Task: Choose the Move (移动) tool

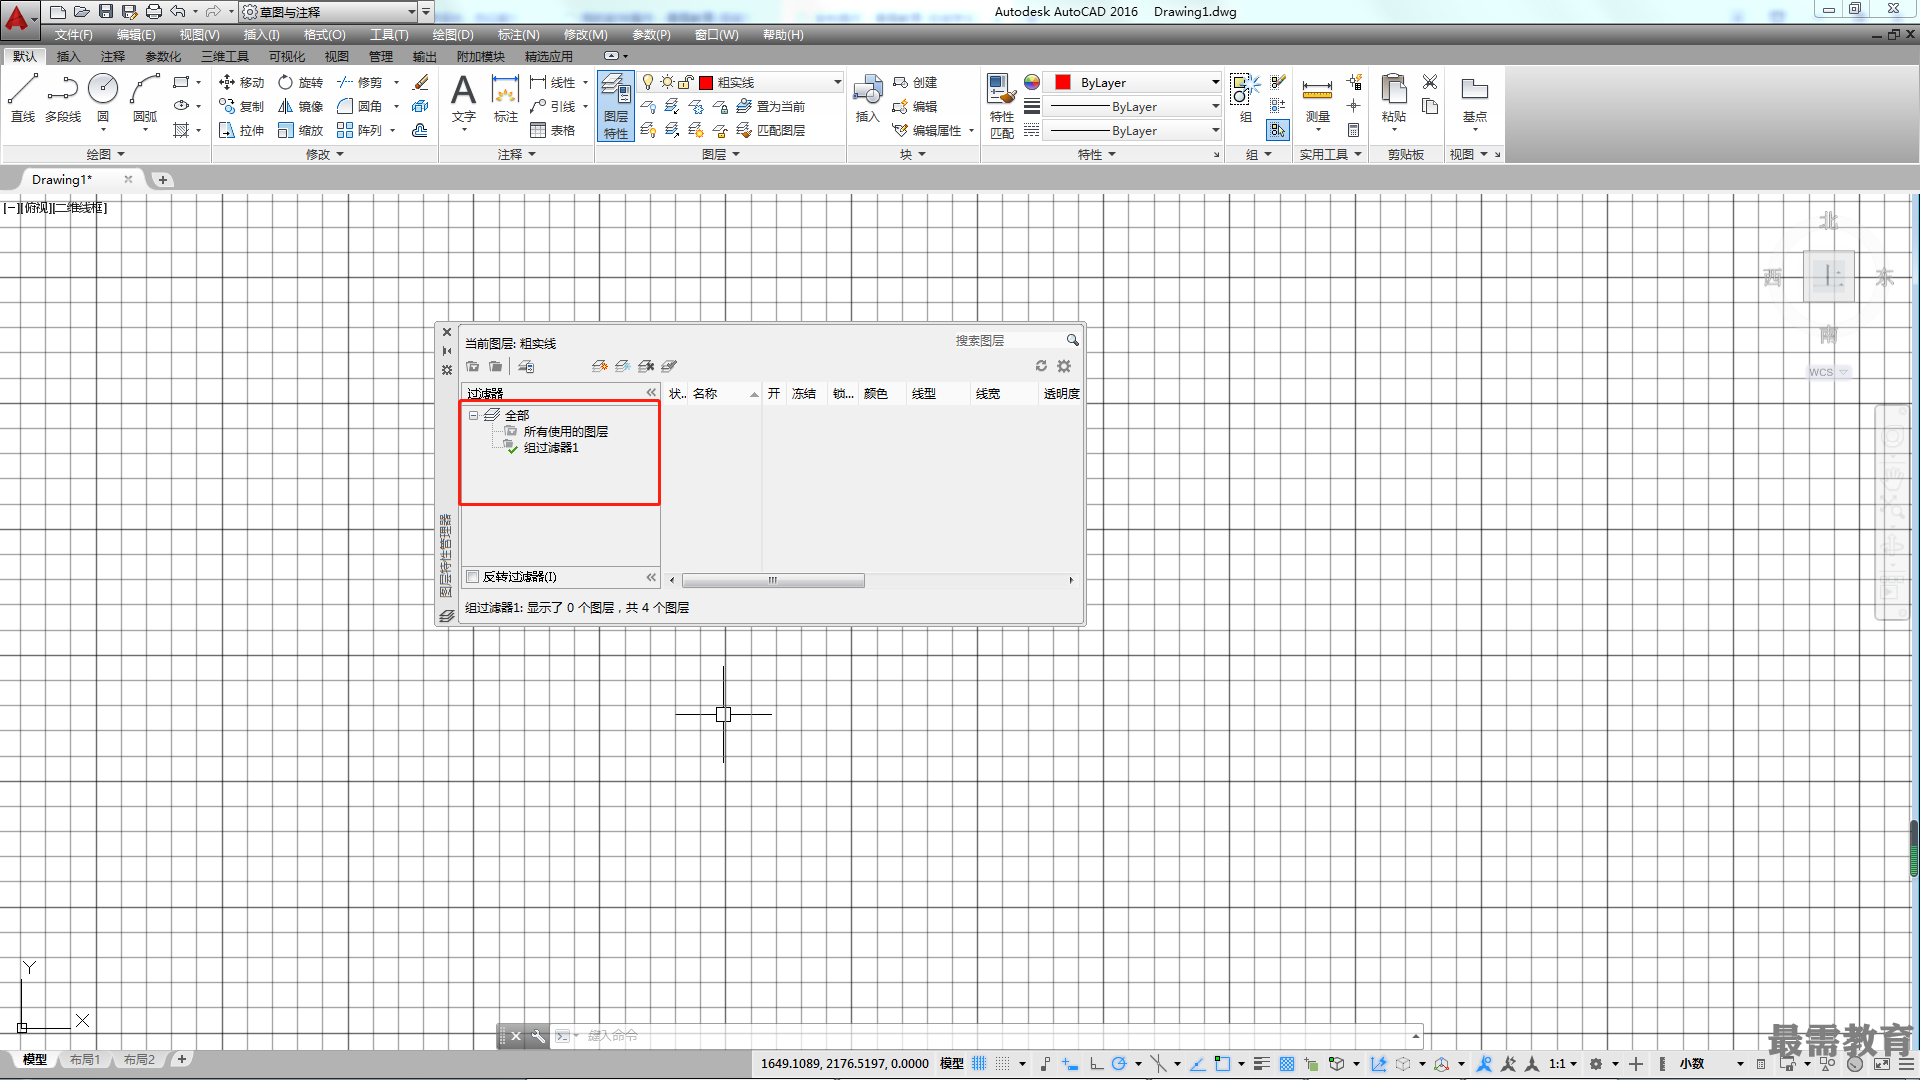Action: [242, 82]
